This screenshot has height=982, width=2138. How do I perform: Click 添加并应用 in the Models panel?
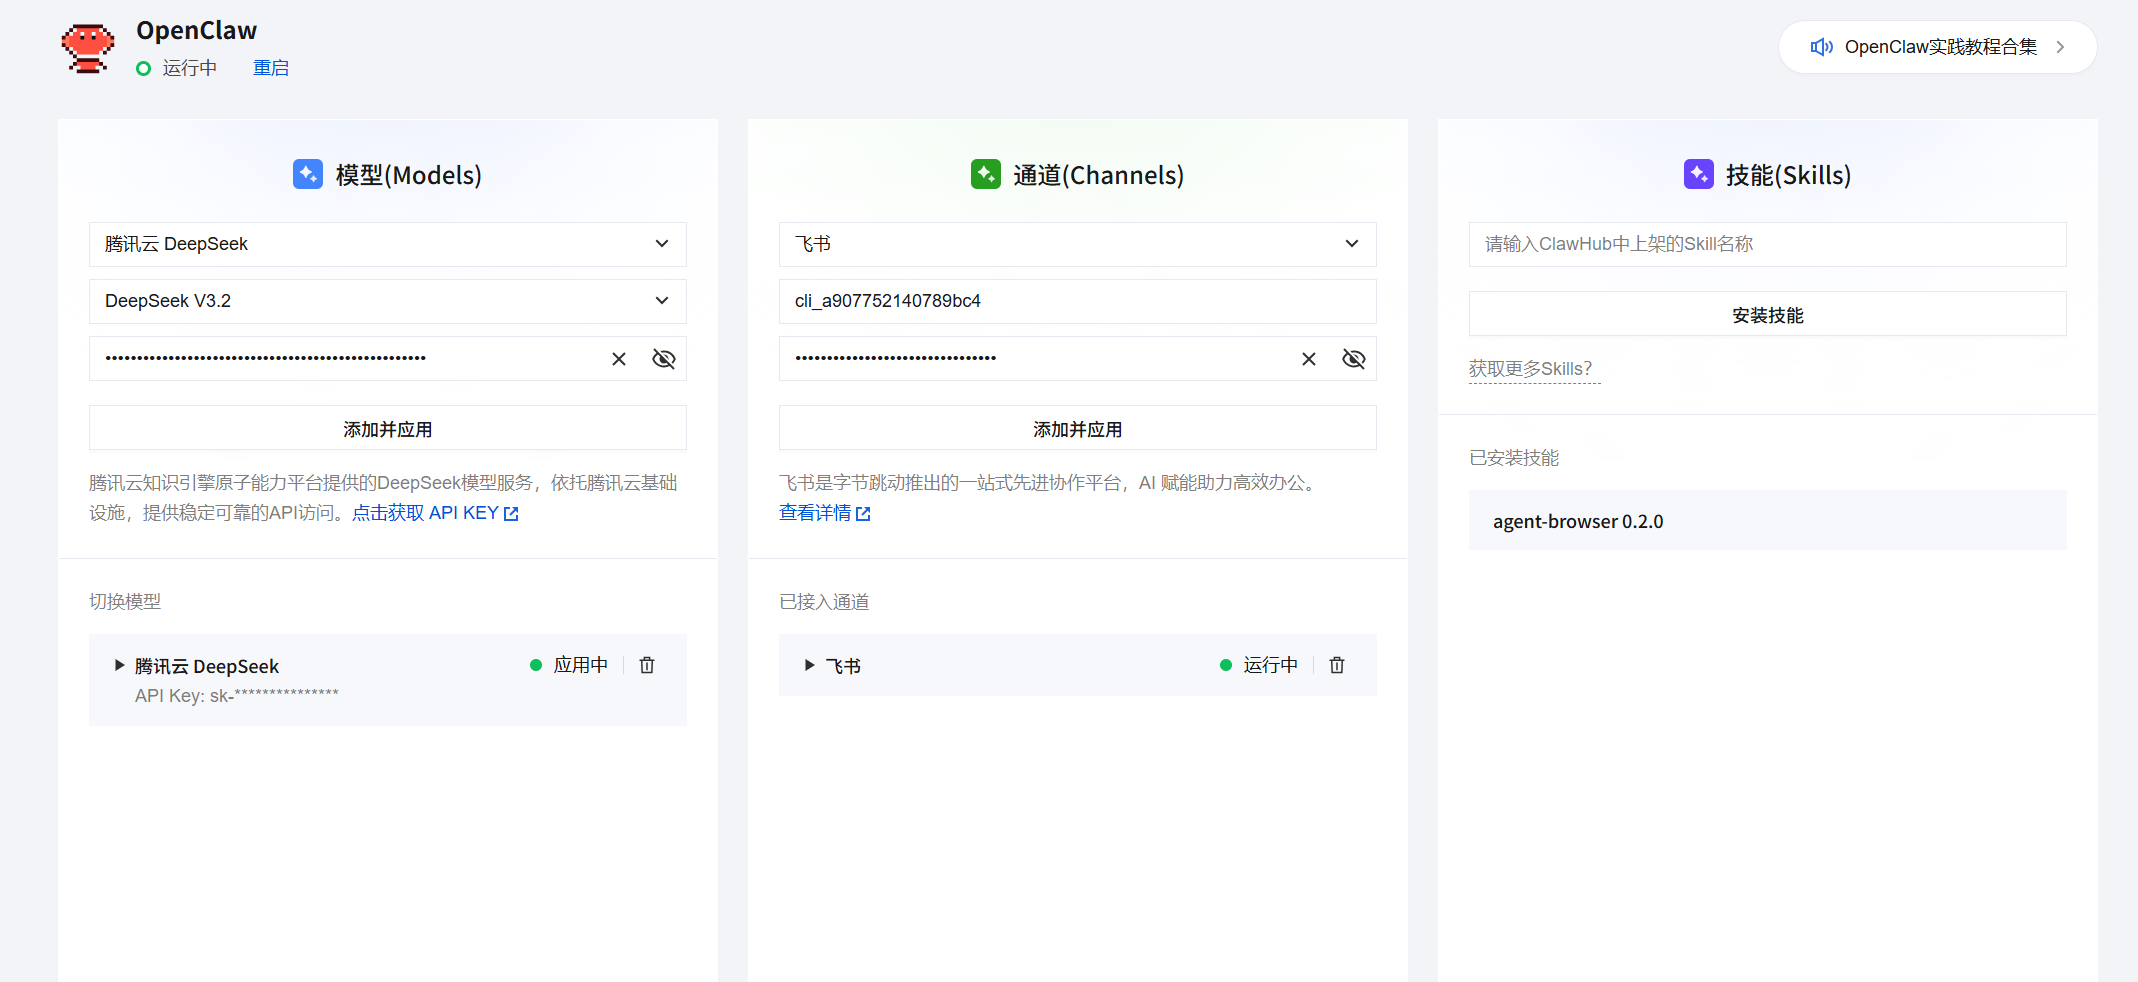387,427
